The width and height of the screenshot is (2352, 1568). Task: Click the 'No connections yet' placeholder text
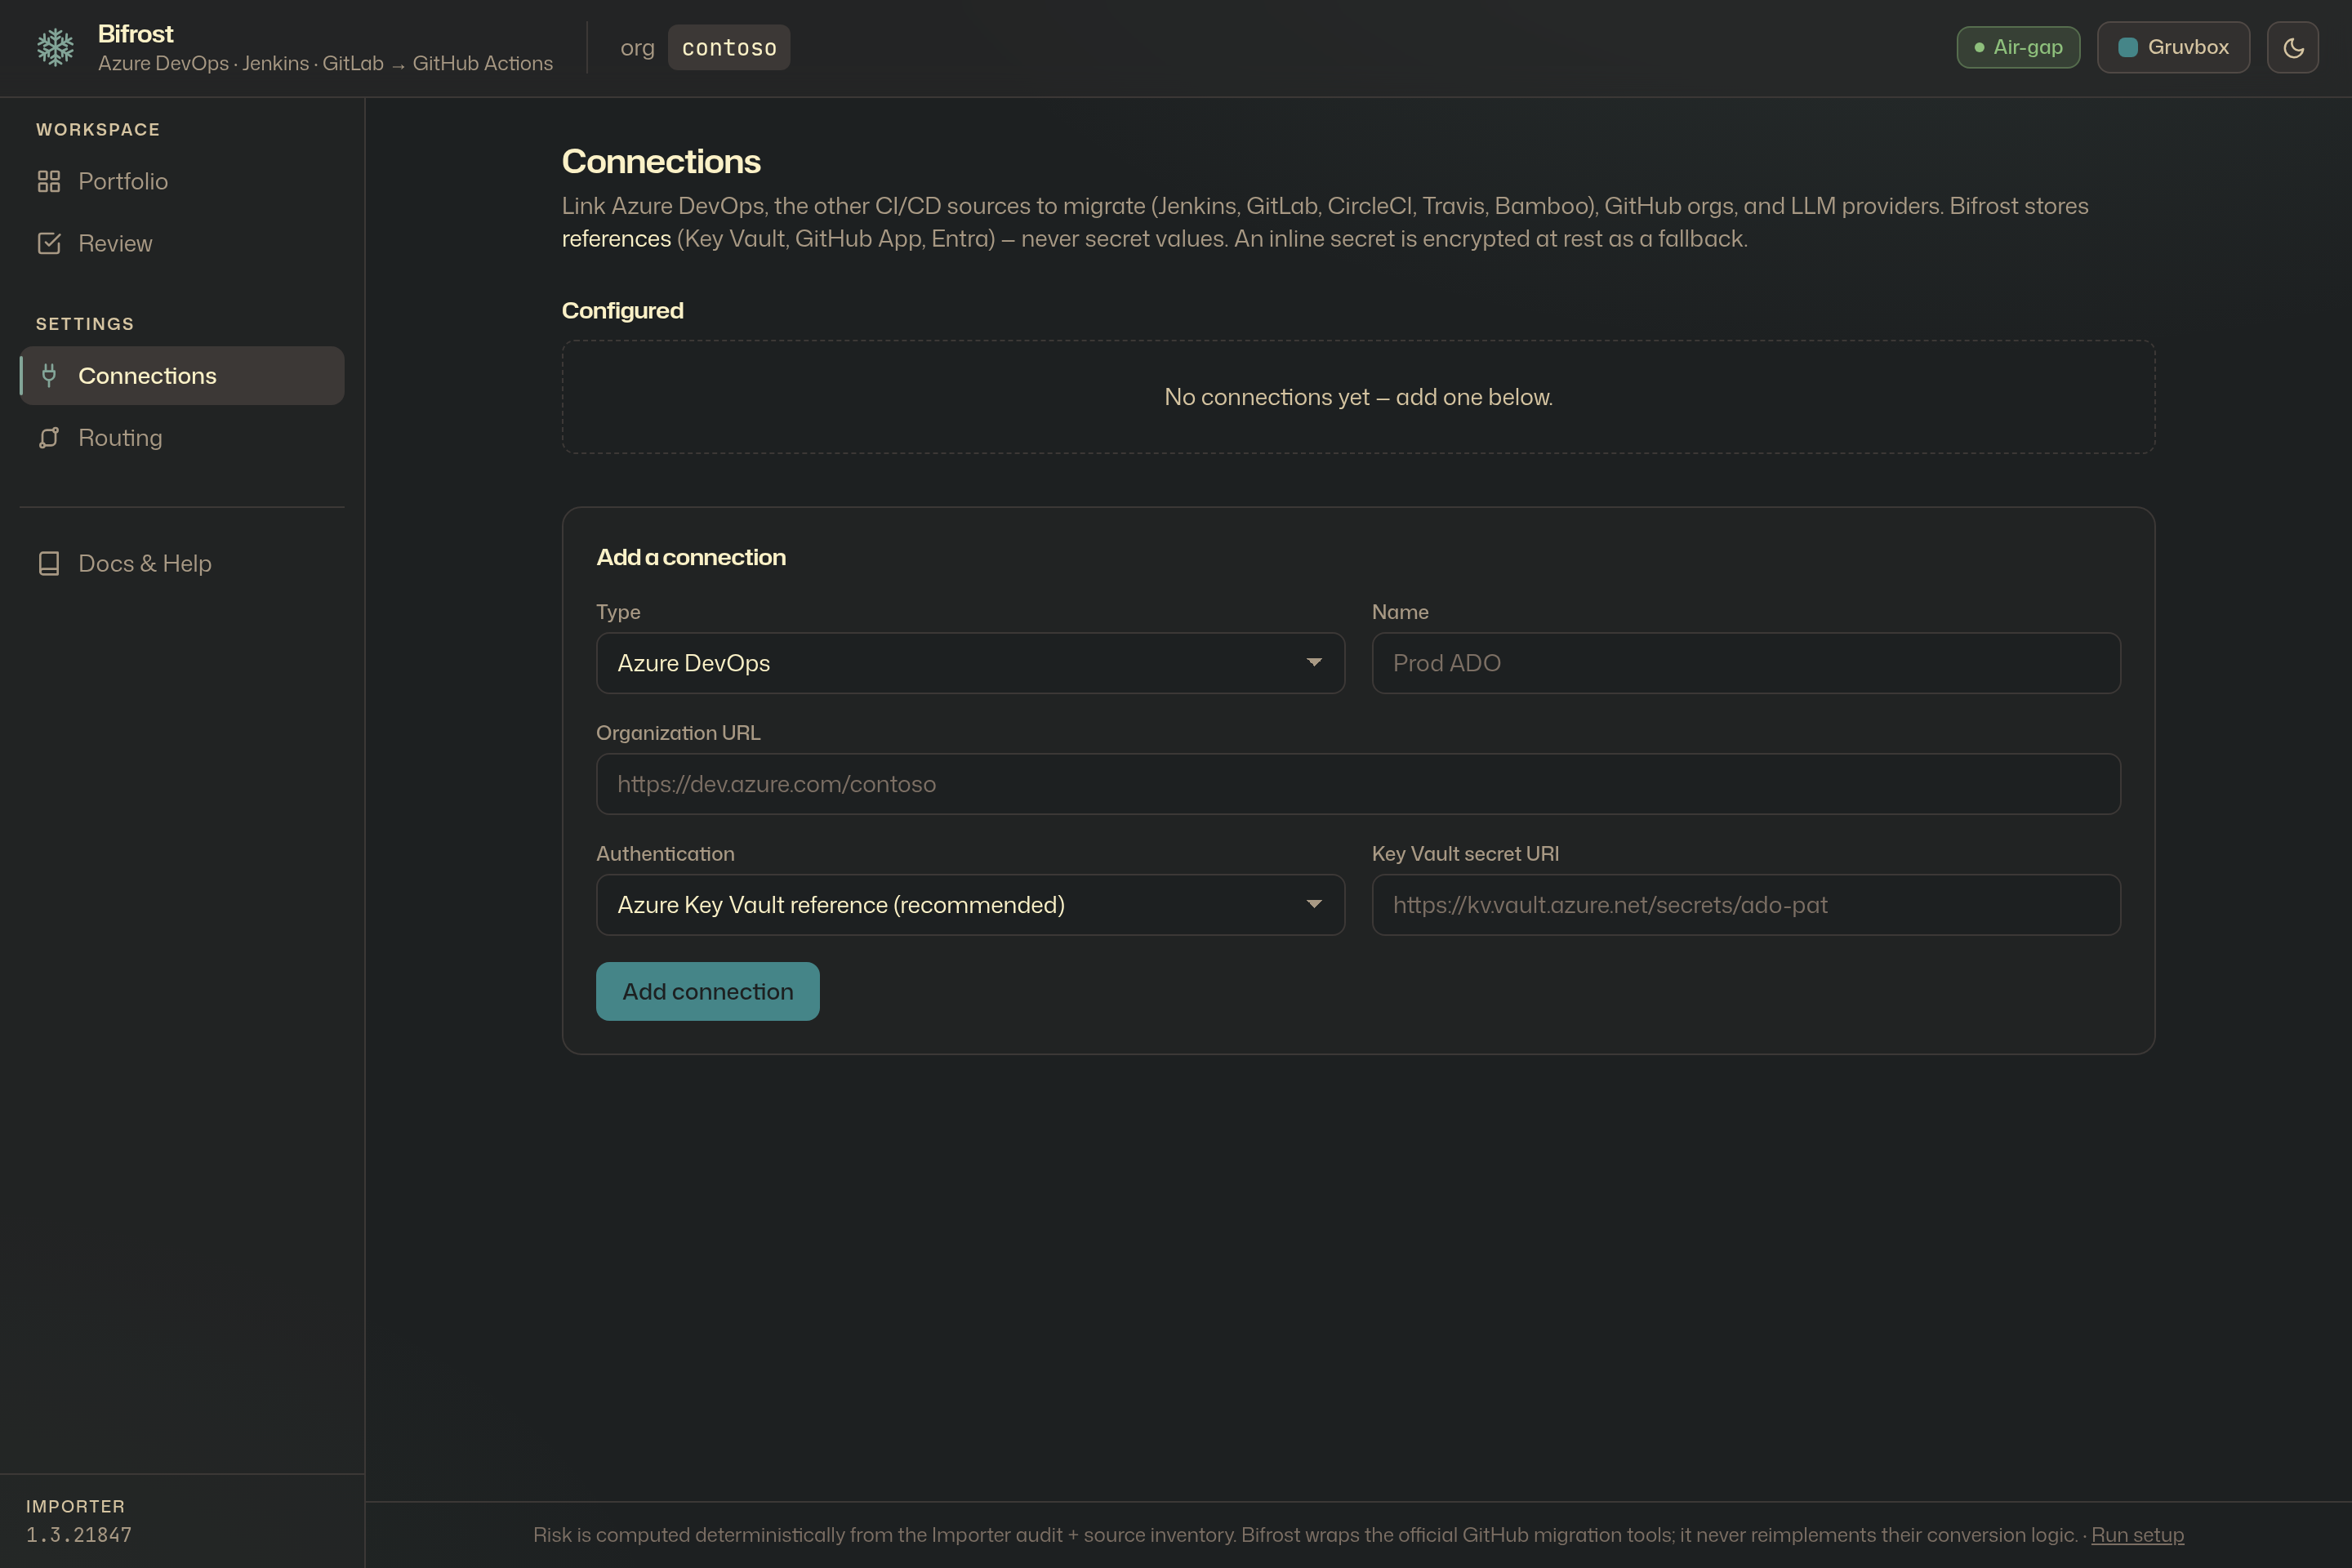[x=1358, y=397]
